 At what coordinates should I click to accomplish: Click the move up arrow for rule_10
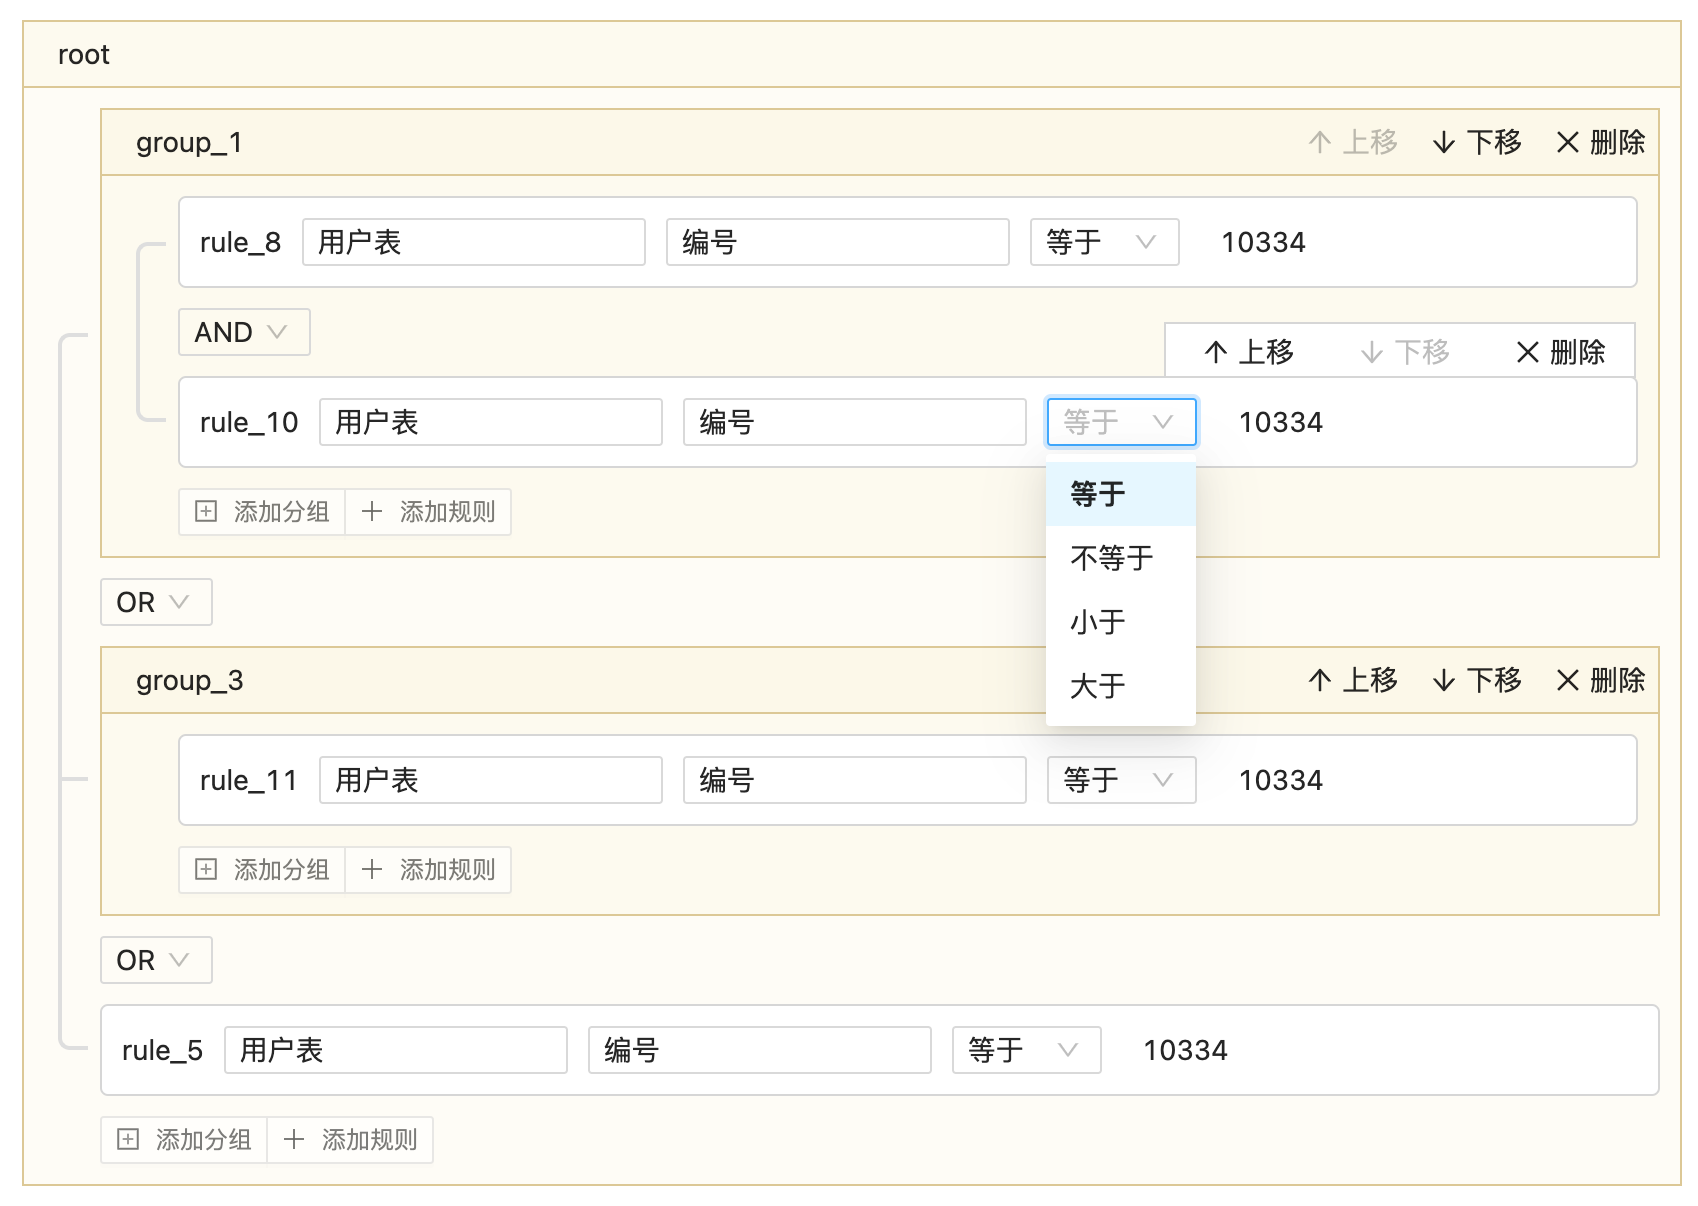1216,352
